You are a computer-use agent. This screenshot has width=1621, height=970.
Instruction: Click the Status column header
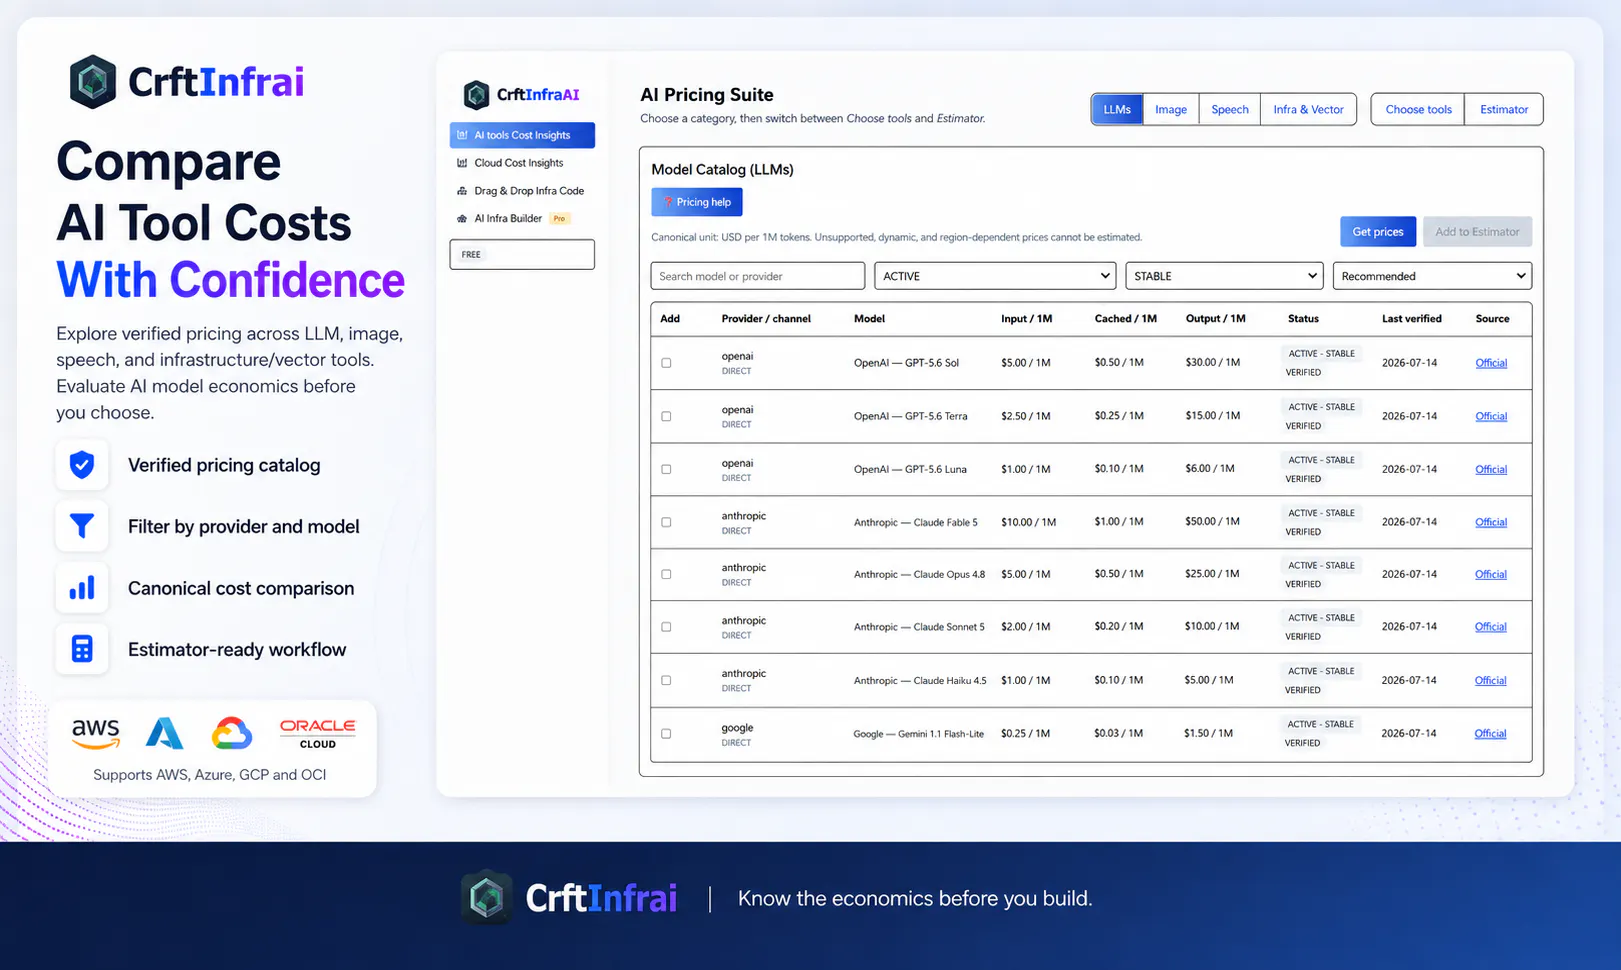click(1303, 319)
